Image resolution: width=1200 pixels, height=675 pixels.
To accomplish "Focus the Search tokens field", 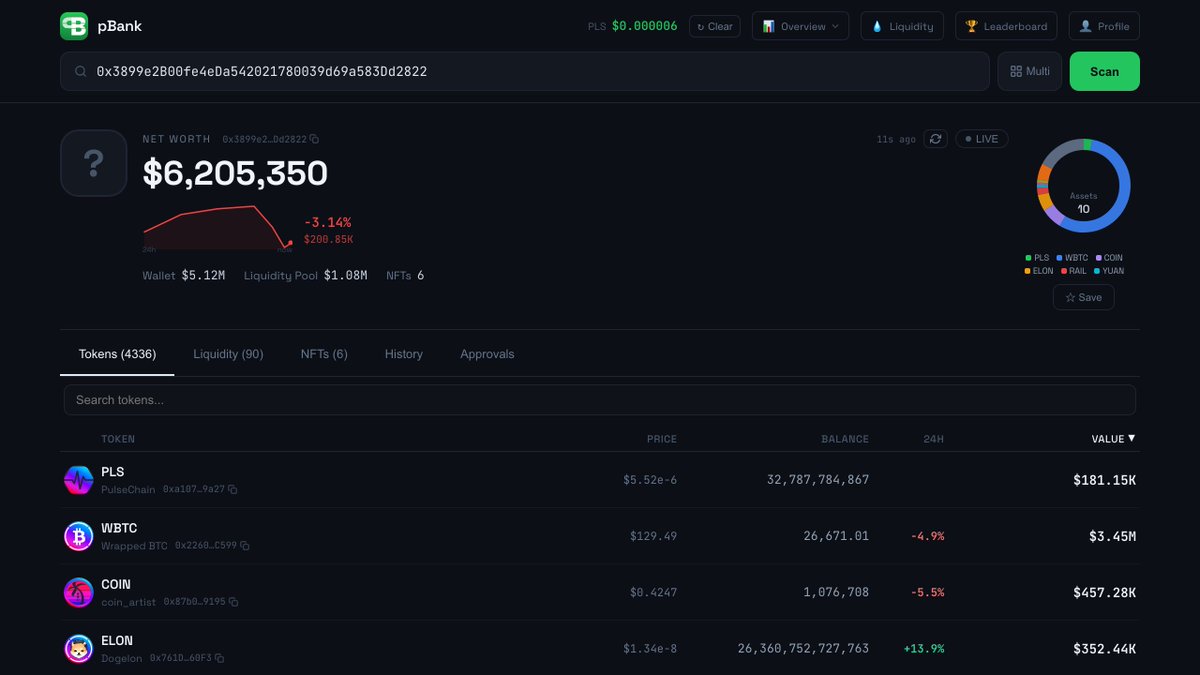I will 600,400.
